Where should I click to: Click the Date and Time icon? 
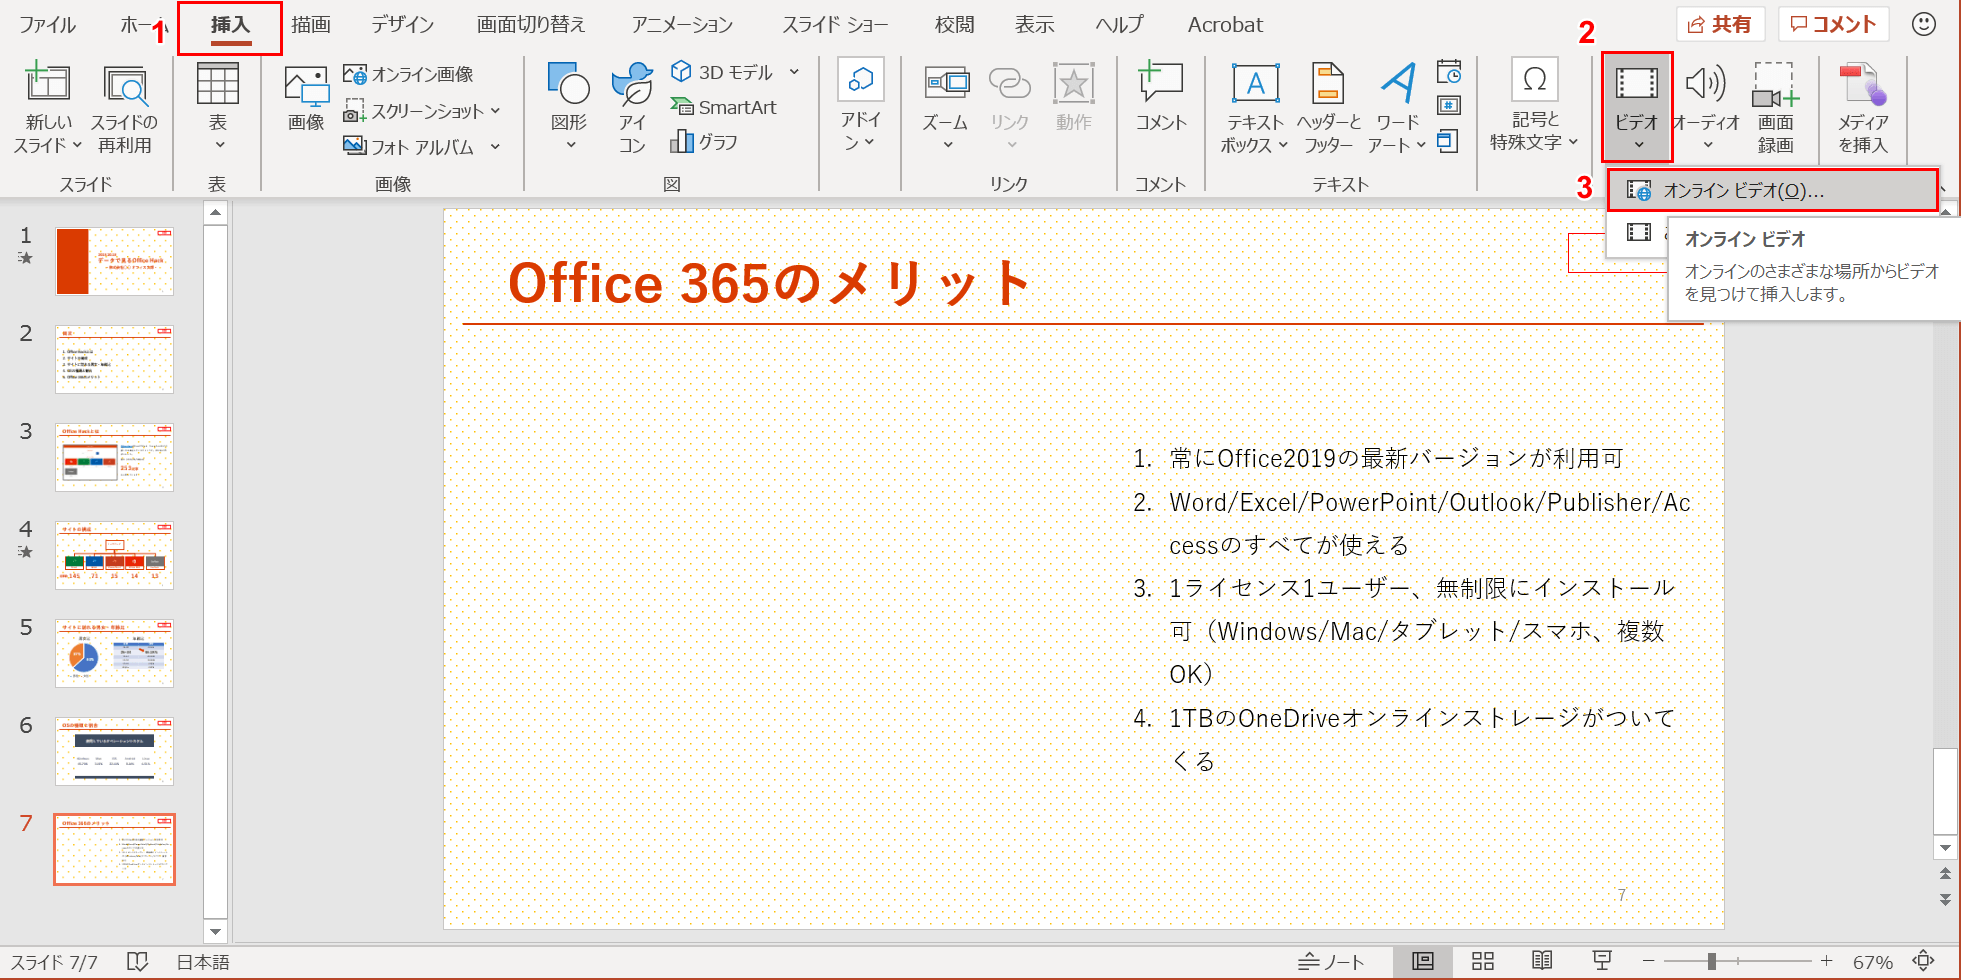[1449, 72]
